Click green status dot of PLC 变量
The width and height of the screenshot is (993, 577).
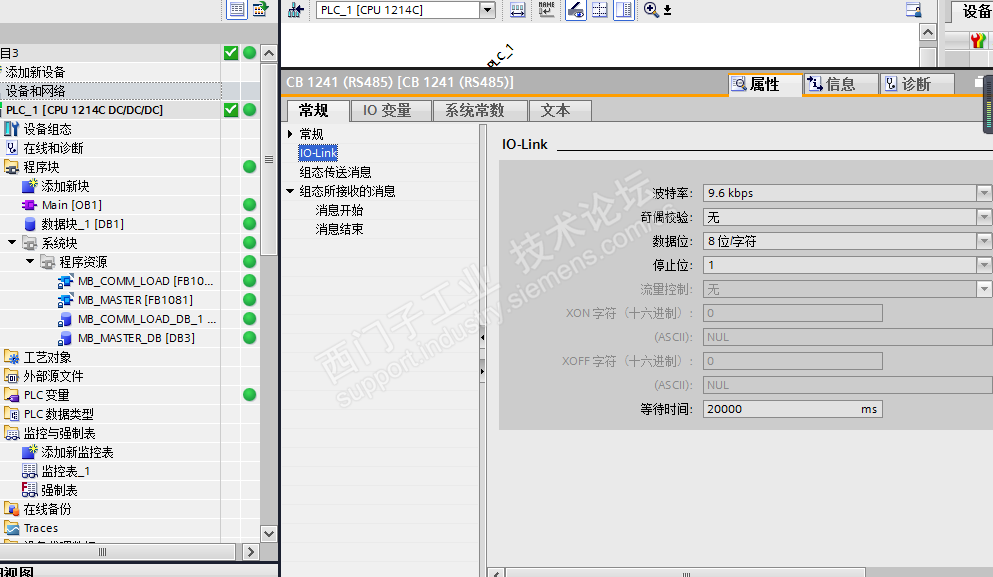[x=250, y=395]
